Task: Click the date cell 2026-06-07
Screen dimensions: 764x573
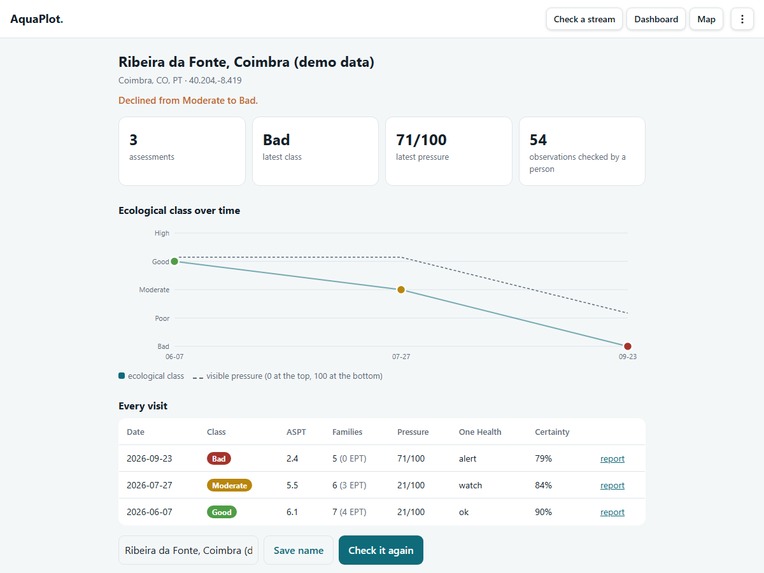Action: [x=150, y=512]
